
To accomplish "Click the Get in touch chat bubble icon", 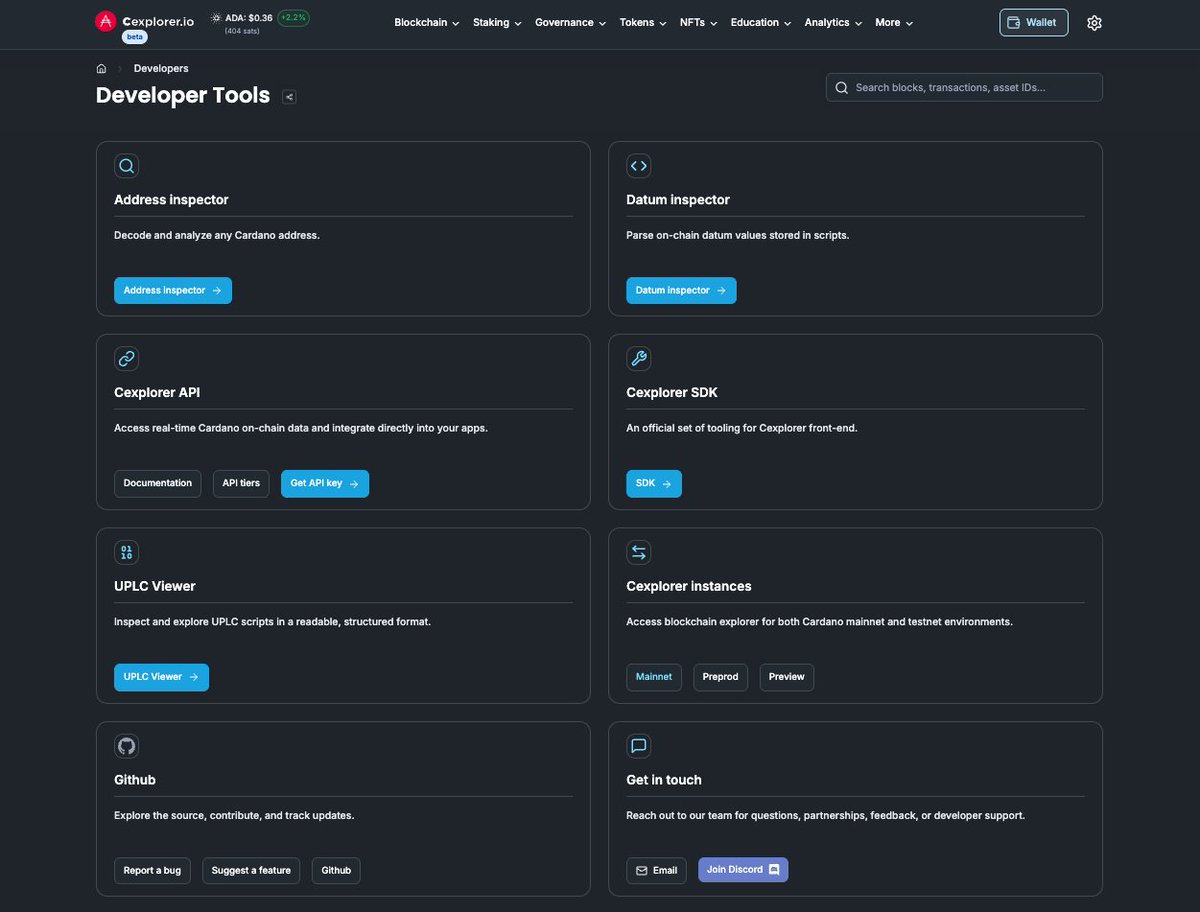I will click(x=638, y=745).
